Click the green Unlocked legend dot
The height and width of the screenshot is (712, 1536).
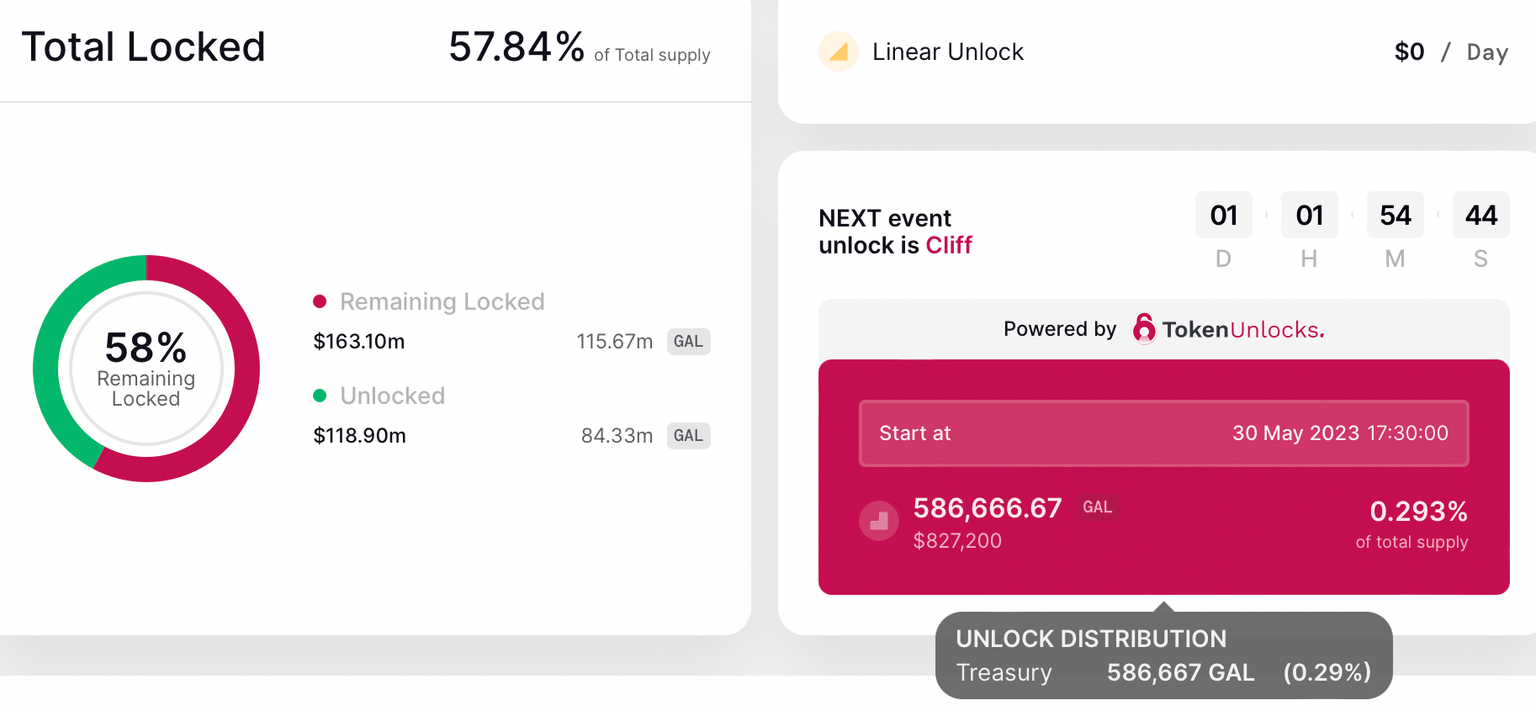(x=322, y=396)
